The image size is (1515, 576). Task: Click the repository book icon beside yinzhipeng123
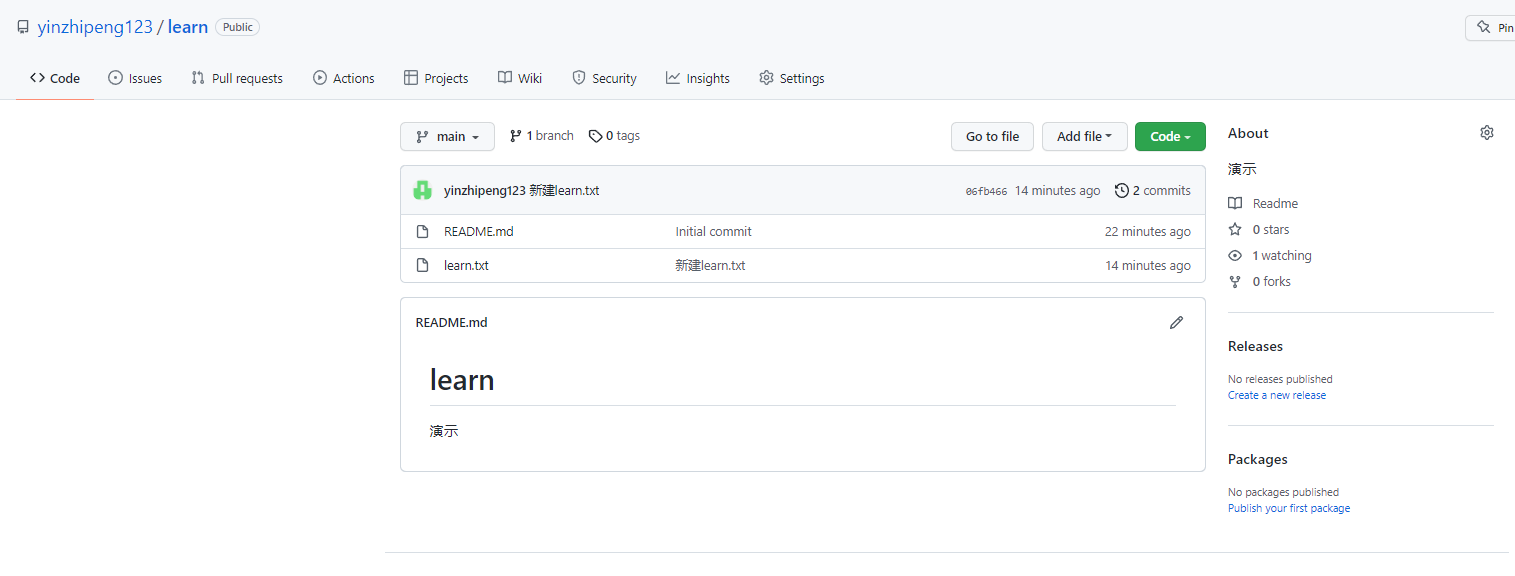coord(22,27)
